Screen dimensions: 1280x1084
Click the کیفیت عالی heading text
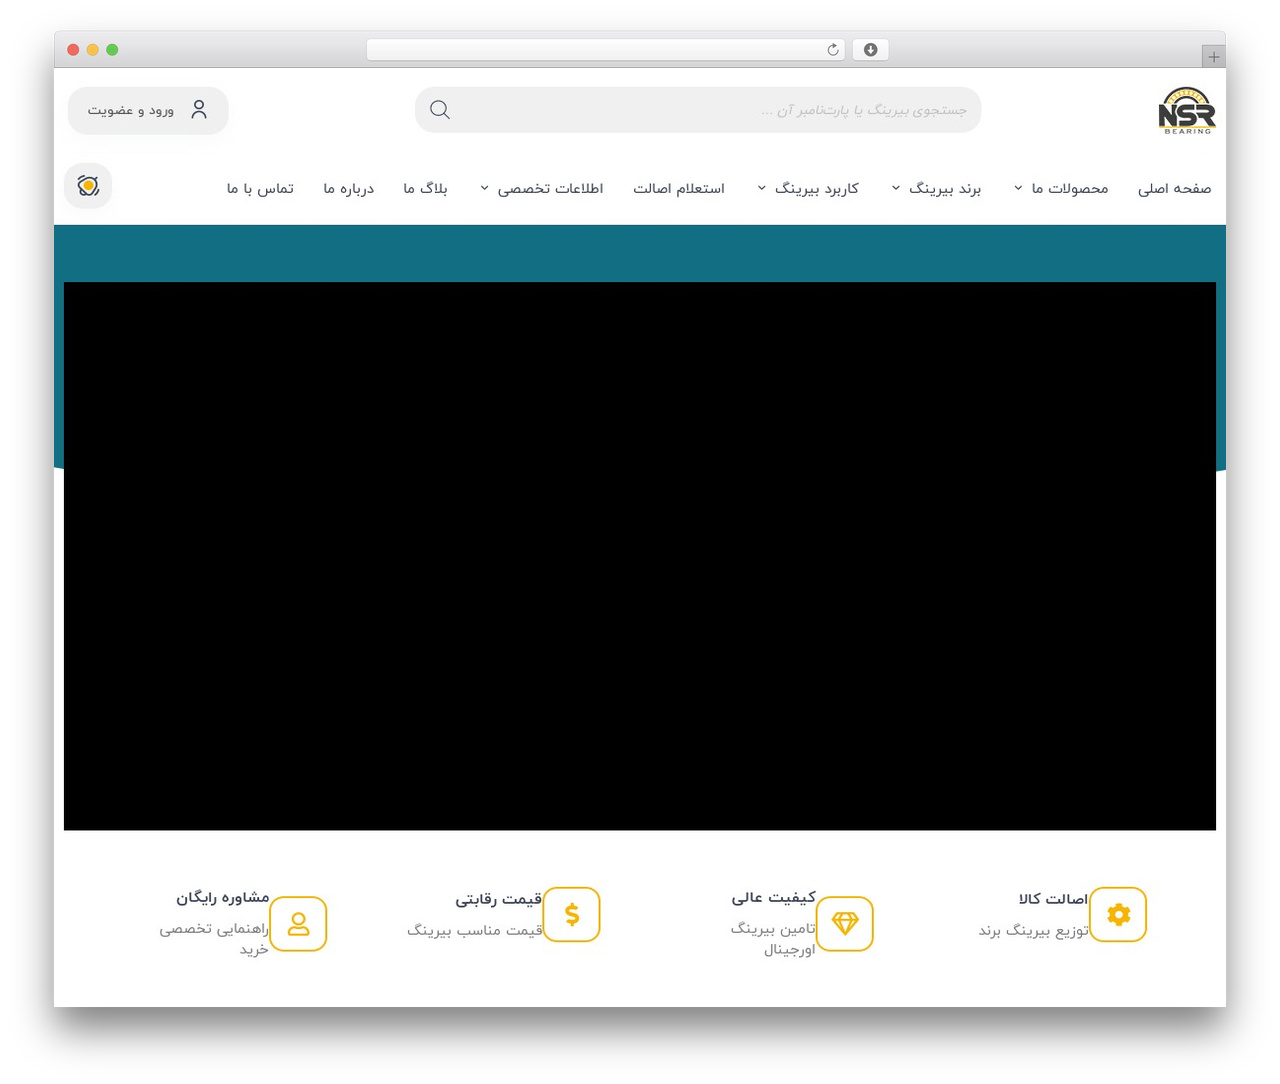click(x=774, y=898)
